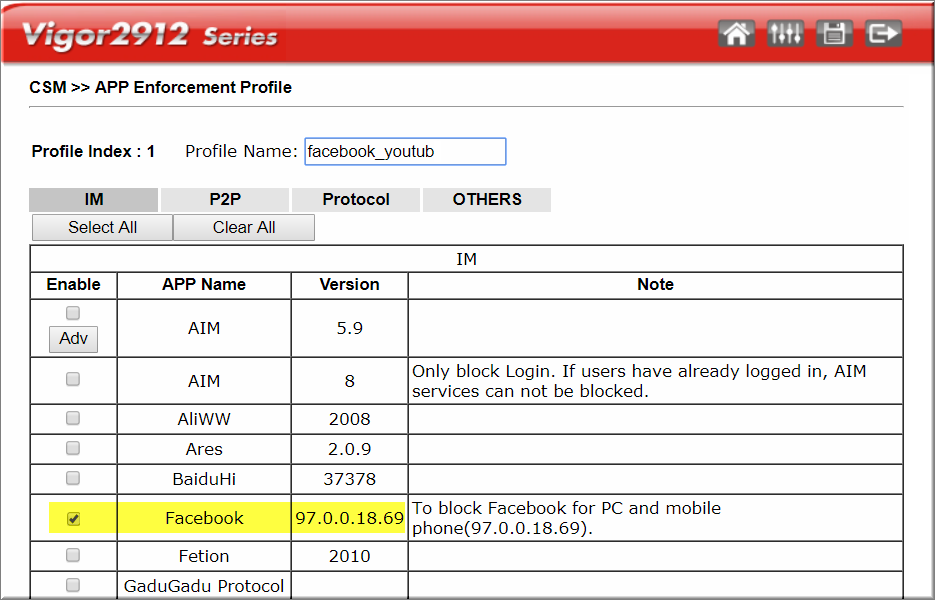Uncheck the Facebook checkbox

click(73, 519)
